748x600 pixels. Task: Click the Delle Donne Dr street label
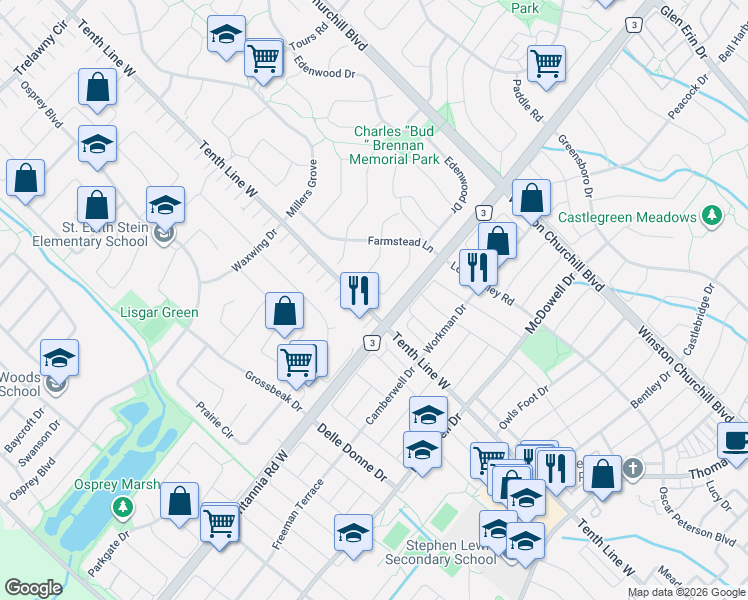pos(352,452)
